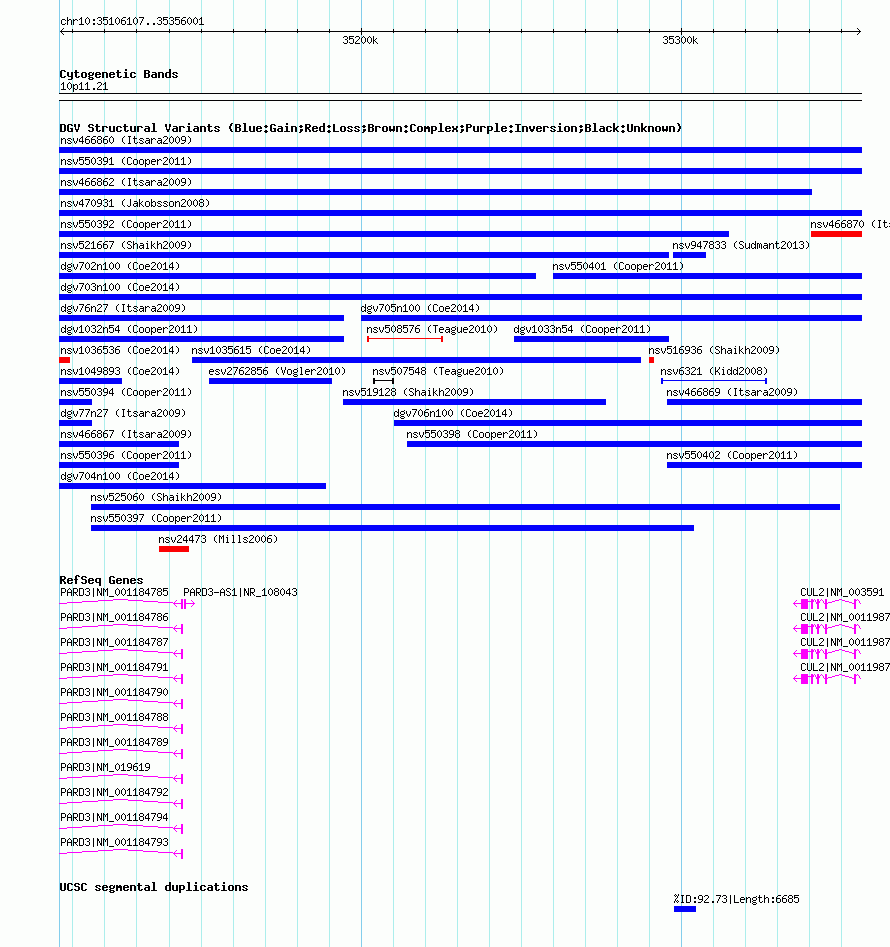Click the PARD3|NM_001184793 transcript label
Screen dimensions: 890x947
(x=114, y=843)
